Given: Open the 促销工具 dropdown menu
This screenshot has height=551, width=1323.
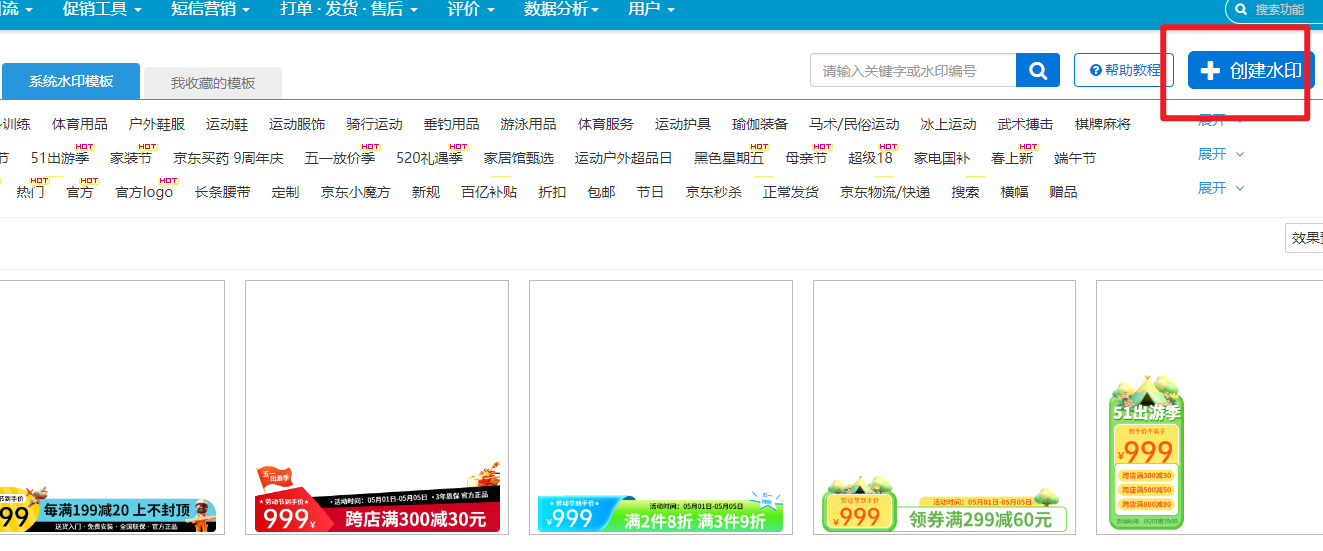Looking at the screenshot, I should pos(101,9).
